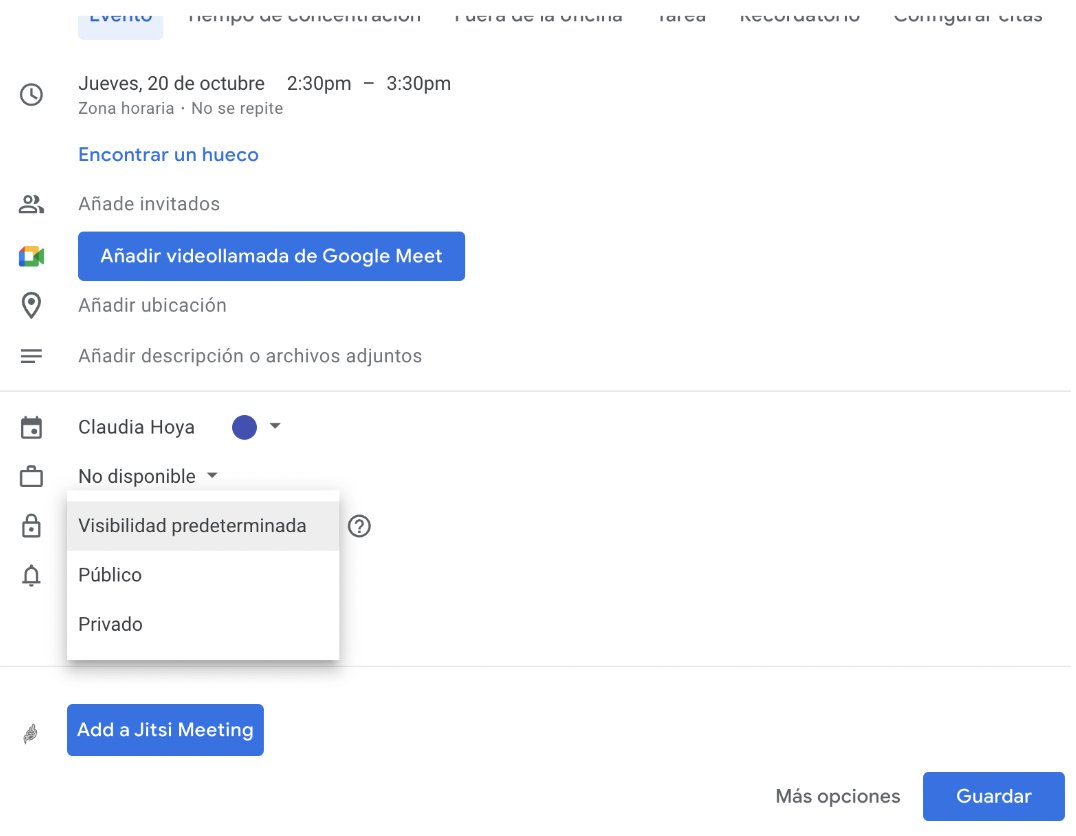1076x836 pixels.
Task: Click the Añade invitados field
Action: (x=149, y=204)
